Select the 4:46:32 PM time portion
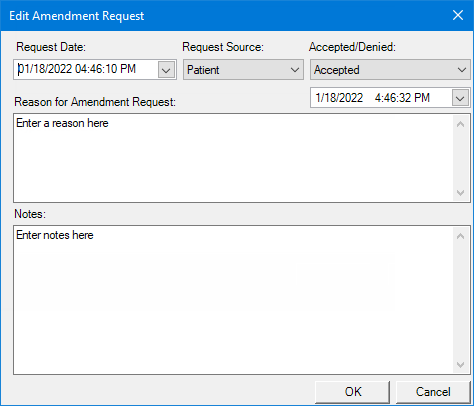Screen dimensions: 474x406 click(x=402, y=98)
